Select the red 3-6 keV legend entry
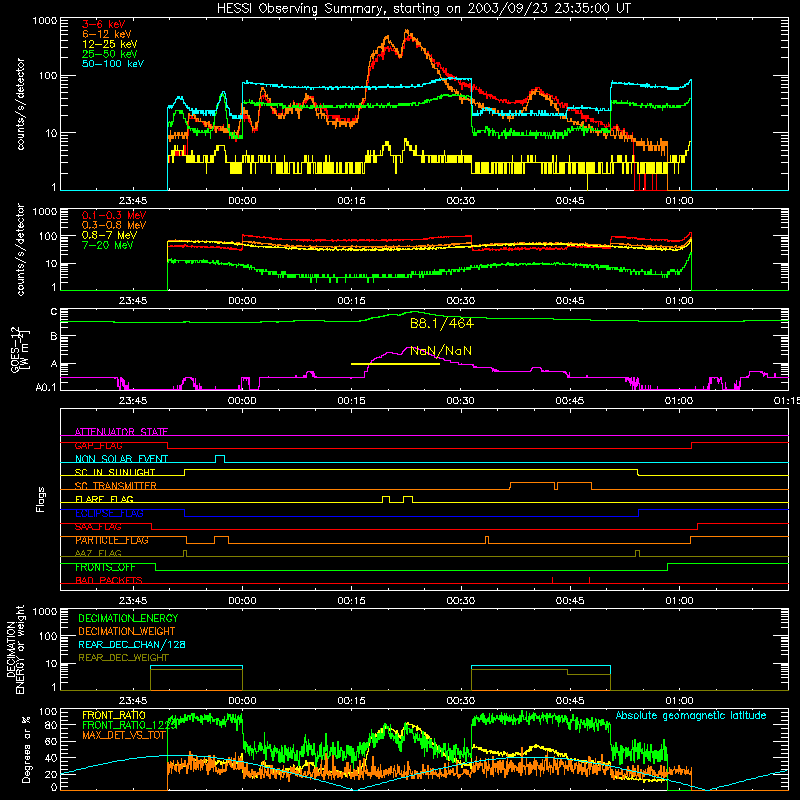The image size is (800, 800). [103, 24]
